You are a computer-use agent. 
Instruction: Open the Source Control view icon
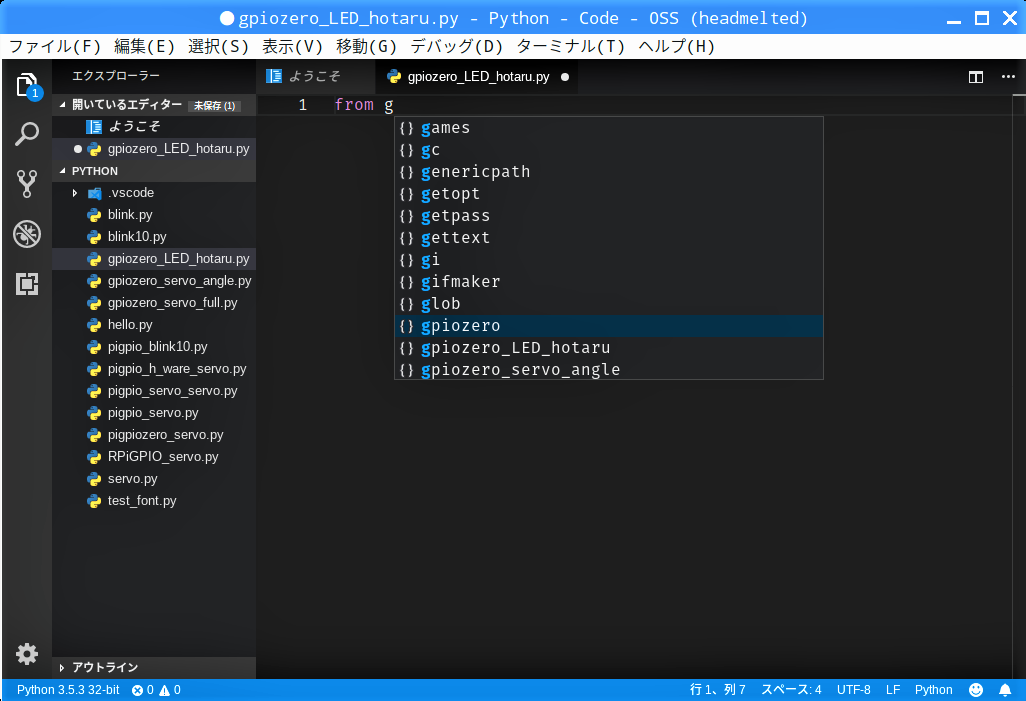point(27,184)
